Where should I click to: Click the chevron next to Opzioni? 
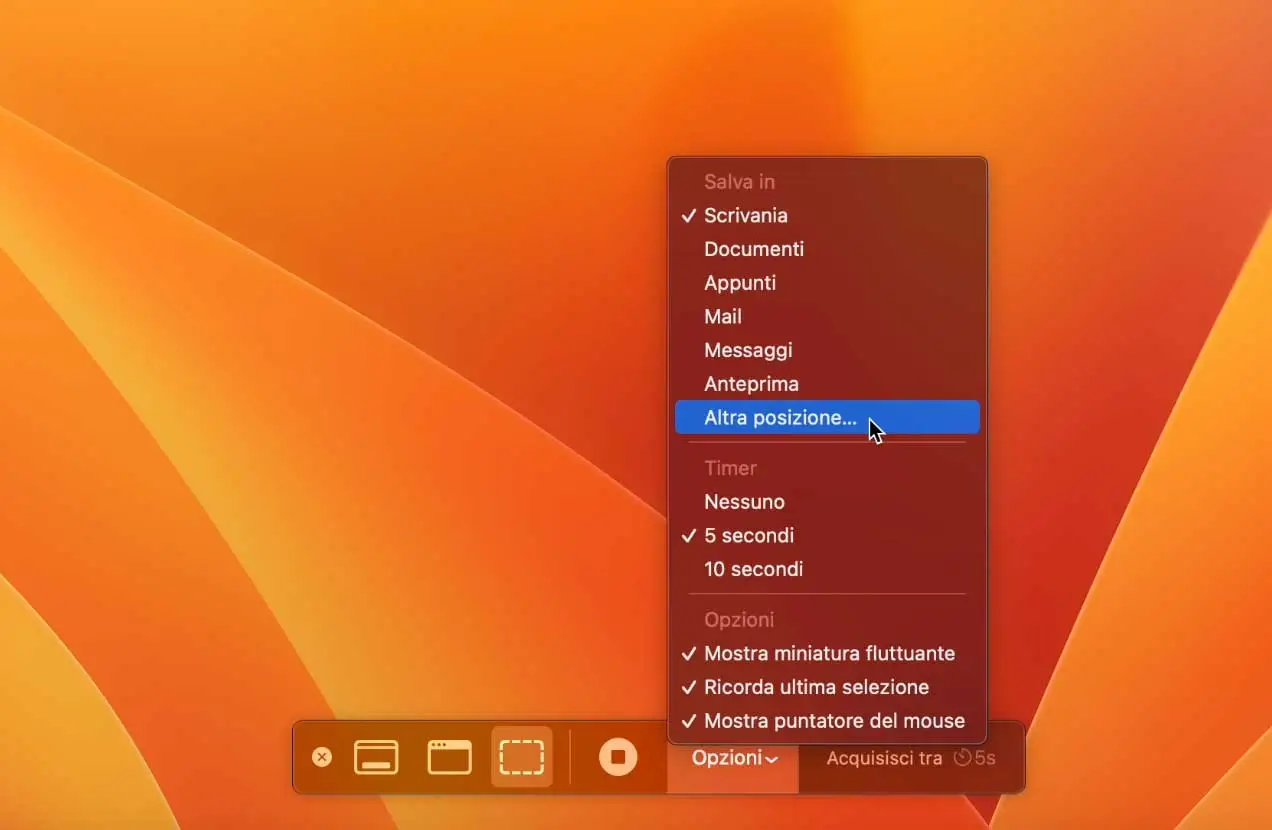772,759
